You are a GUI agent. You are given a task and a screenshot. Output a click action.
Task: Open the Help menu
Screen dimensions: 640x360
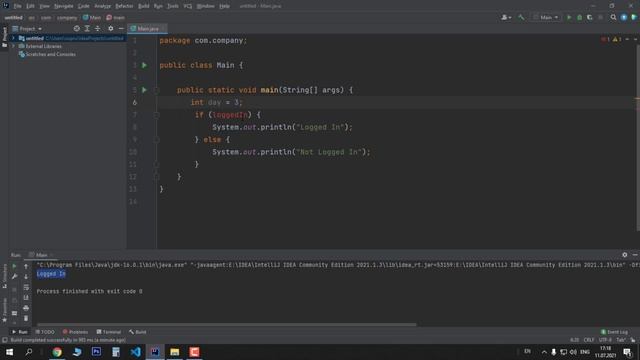pos(224,6)
